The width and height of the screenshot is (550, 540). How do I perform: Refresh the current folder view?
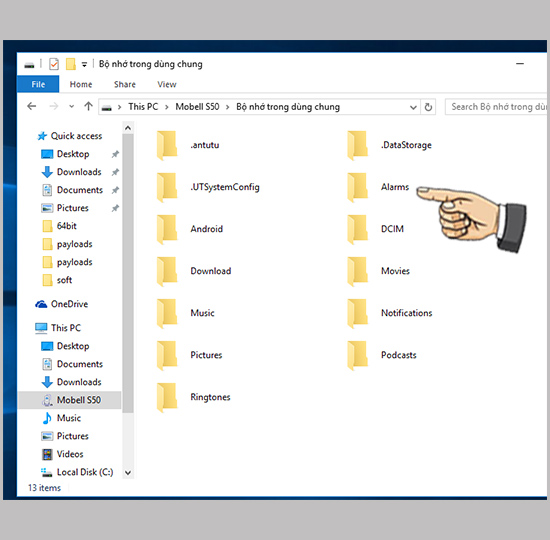coord(428,107)
